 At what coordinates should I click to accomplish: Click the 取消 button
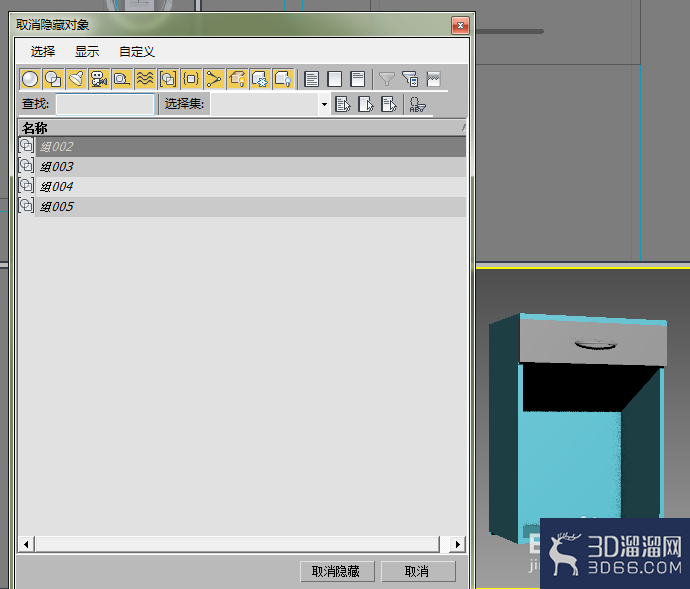point(418,571)
